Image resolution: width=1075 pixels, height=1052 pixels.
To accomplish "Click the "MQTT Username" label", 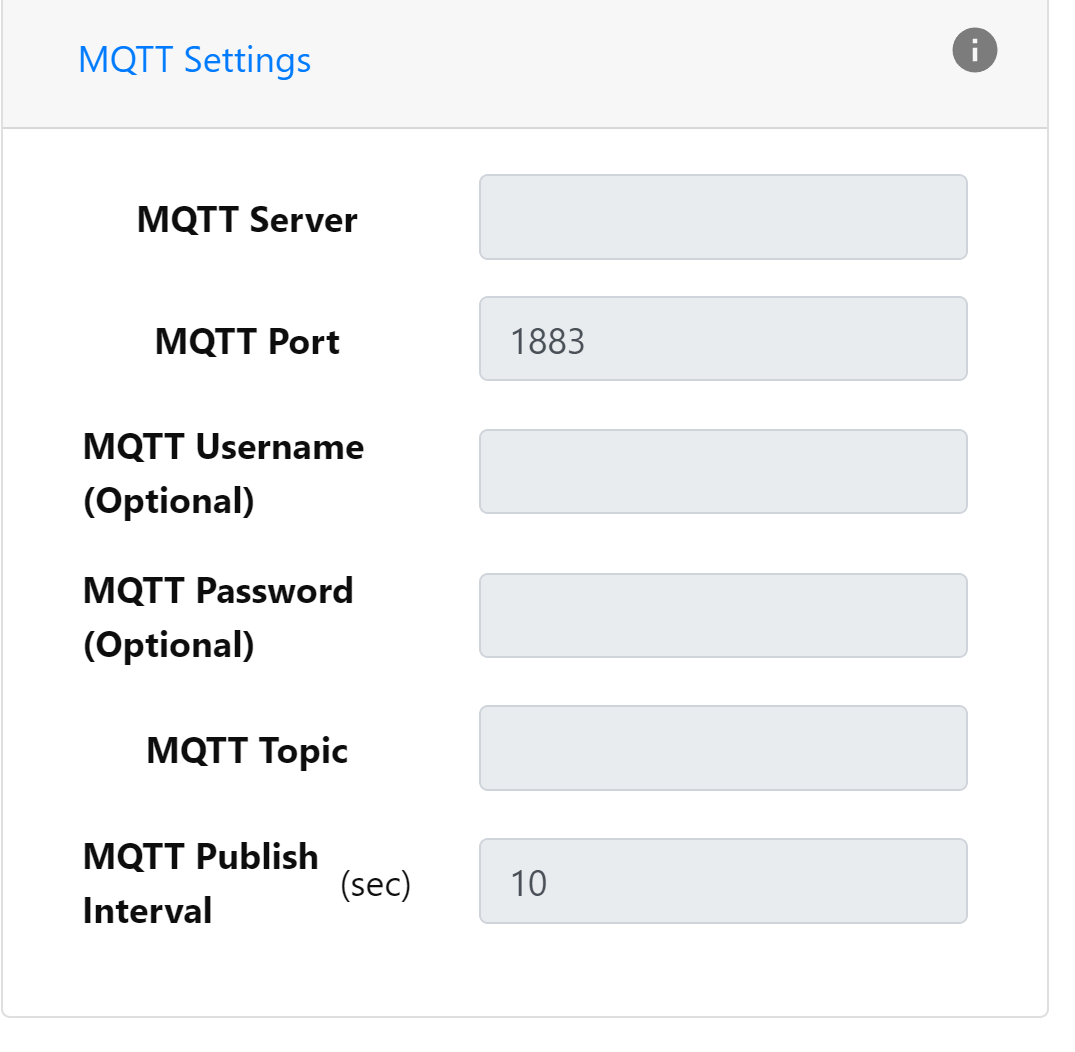I will [223, 447].
